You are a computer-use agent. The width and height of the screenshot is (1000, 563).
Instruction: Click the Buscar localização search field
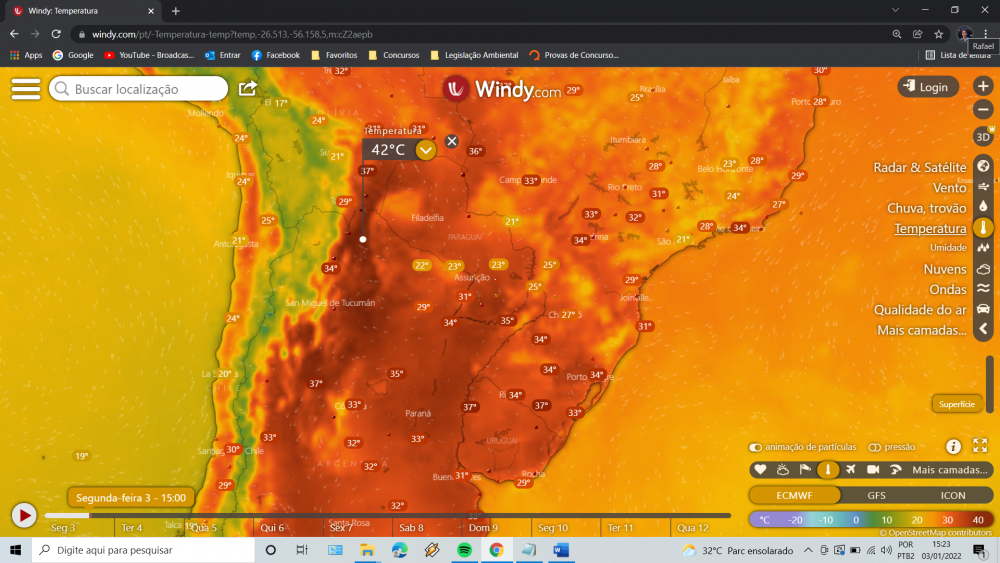[x=138, y=89]
